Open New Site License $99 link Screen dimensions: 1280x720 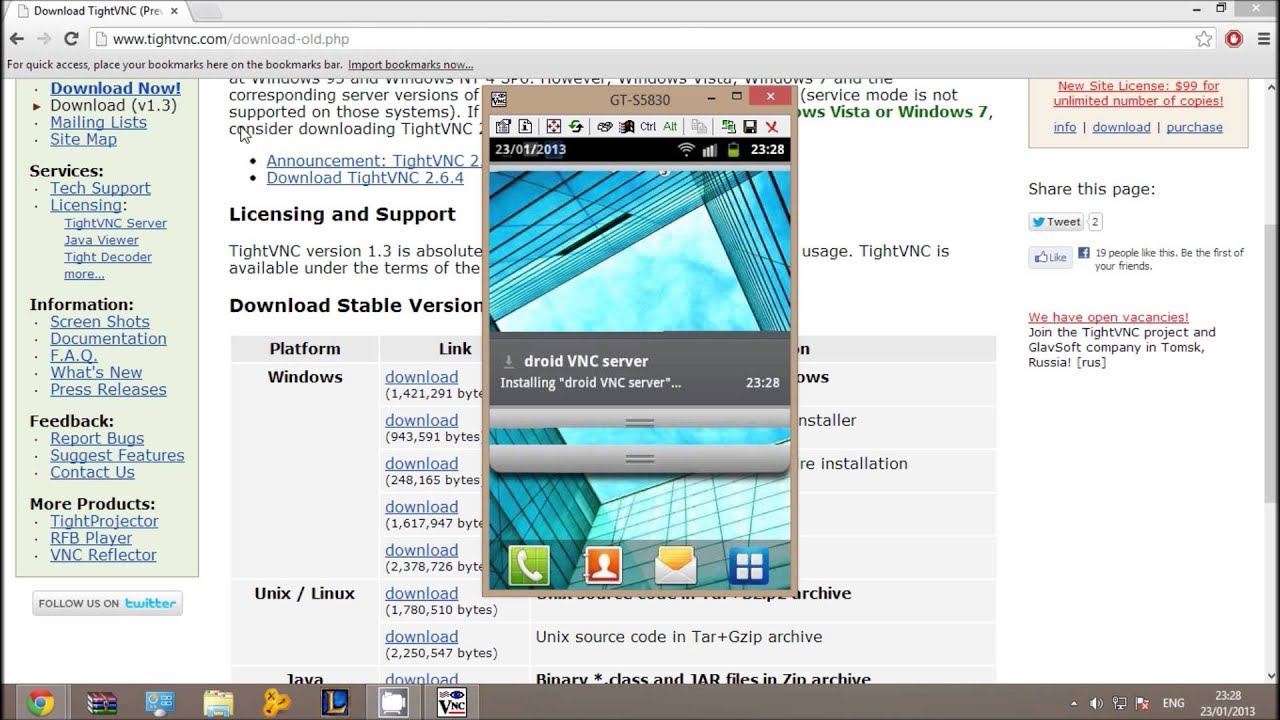1138,93
